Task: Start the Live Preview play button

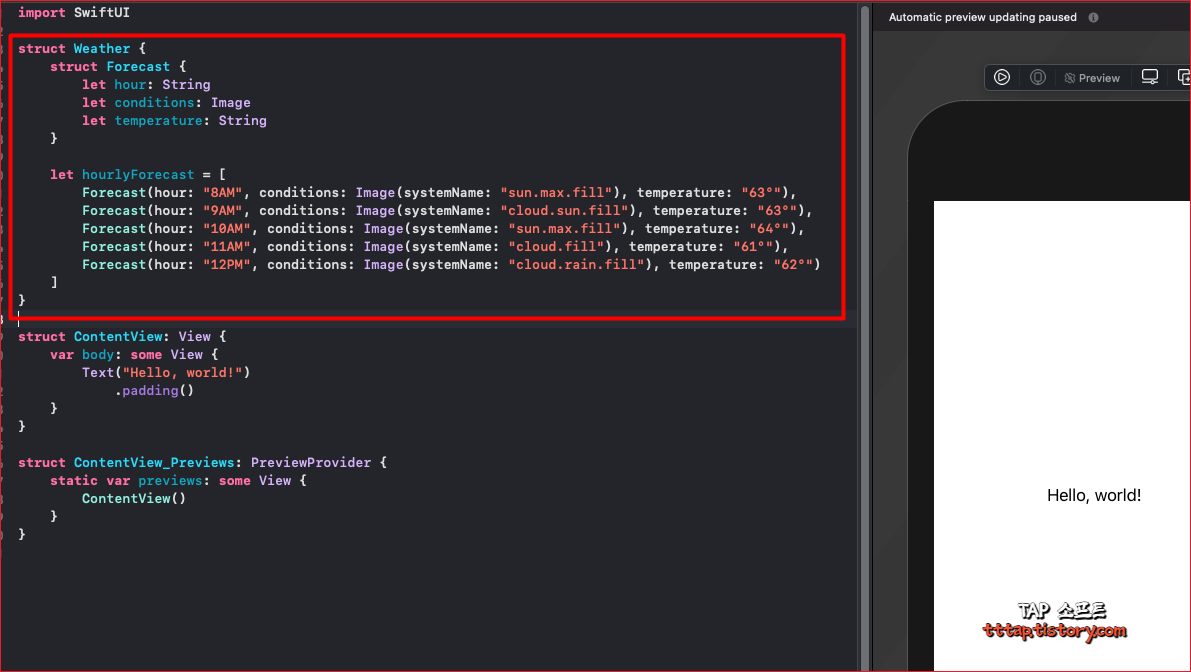Action: (1002, 77)
